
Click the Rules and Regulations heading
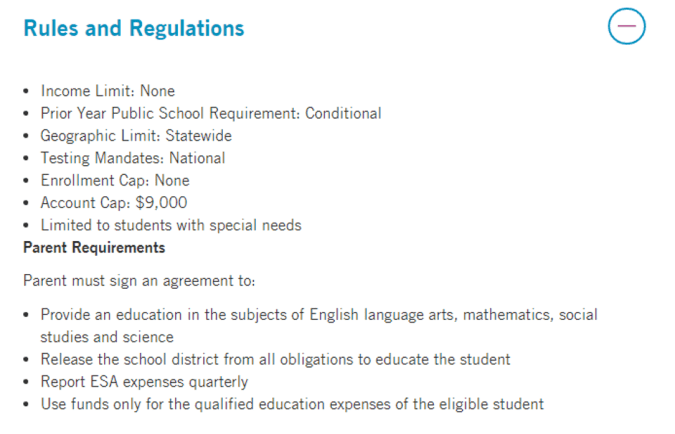[133, 28]
